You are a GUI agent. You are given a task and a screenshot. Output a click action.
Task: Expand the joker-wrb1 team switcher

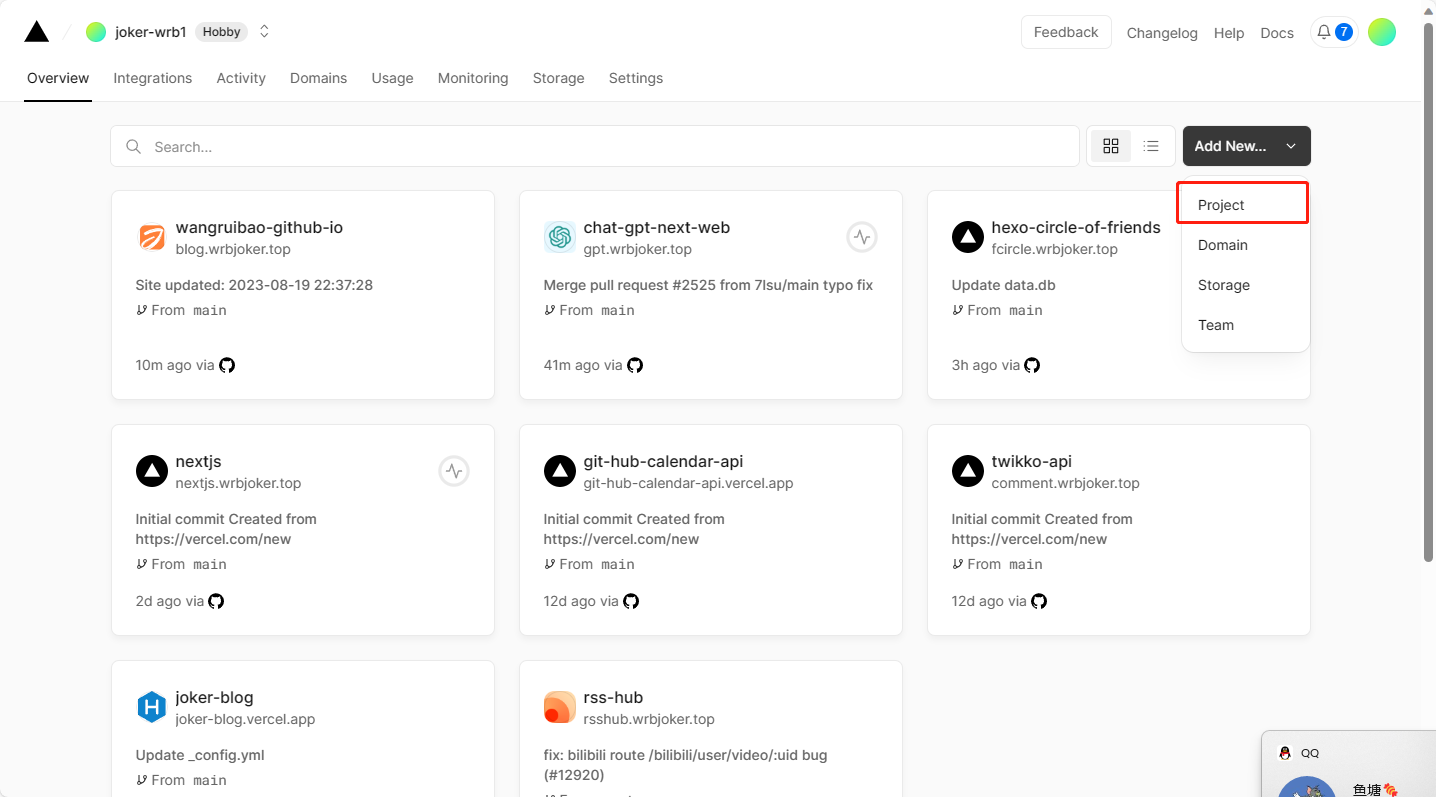click(264, 32)
